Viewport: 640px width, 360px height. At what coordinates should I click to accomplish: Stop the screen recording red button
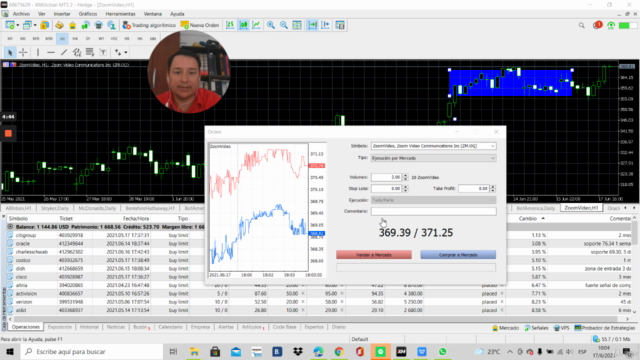click(8, 133)
